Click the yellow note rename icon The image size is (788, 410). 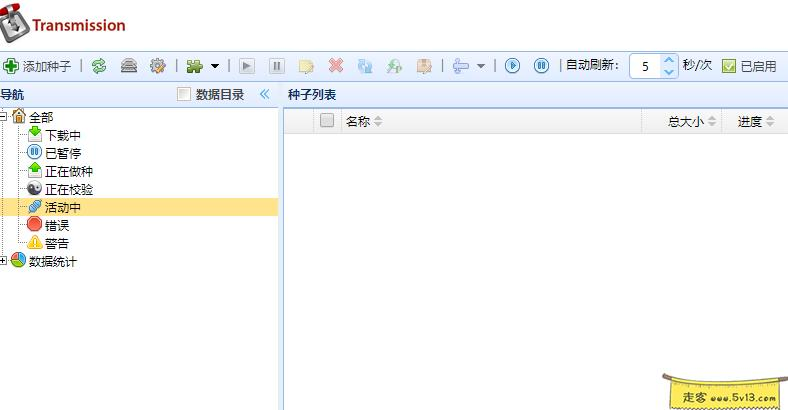point(306,66)
